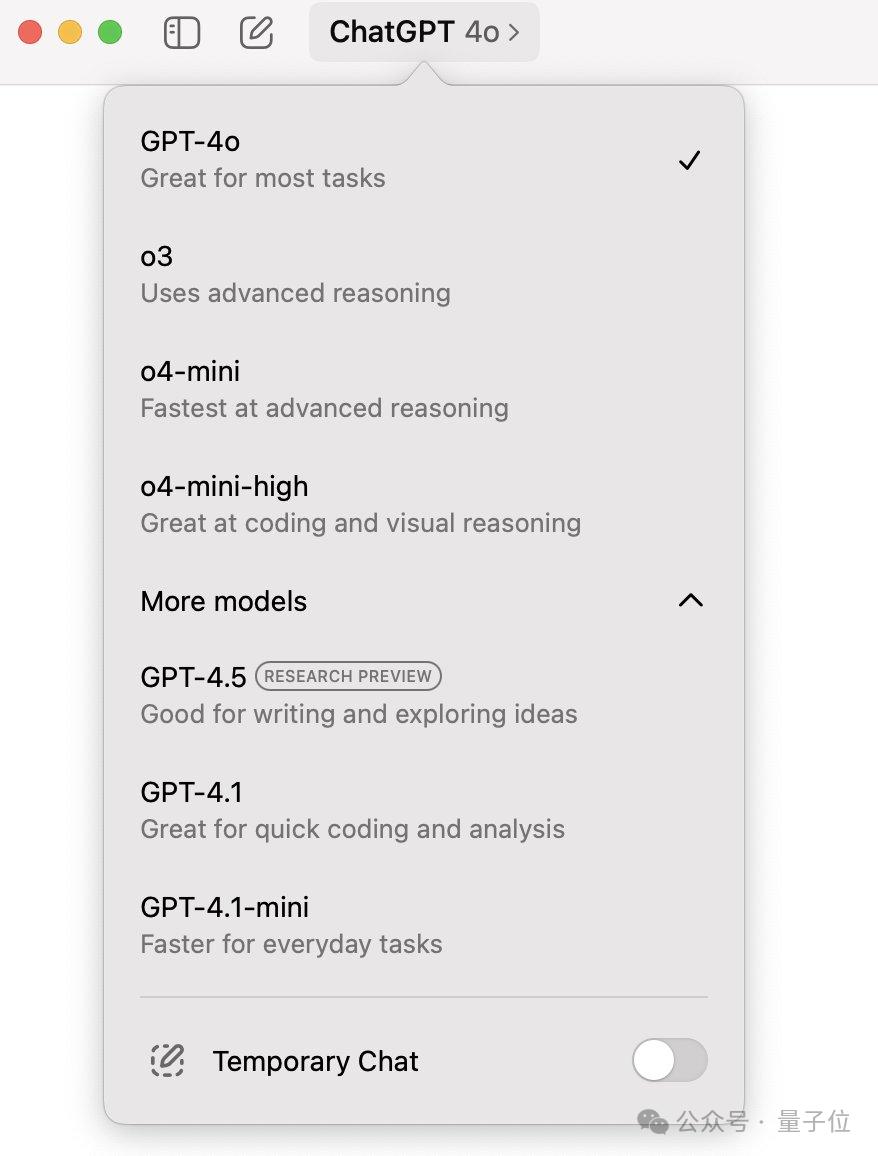878x1156 pixels.
Task: Open the ChatGPT 4o model dropdown
Action: (x=424, y=33)
